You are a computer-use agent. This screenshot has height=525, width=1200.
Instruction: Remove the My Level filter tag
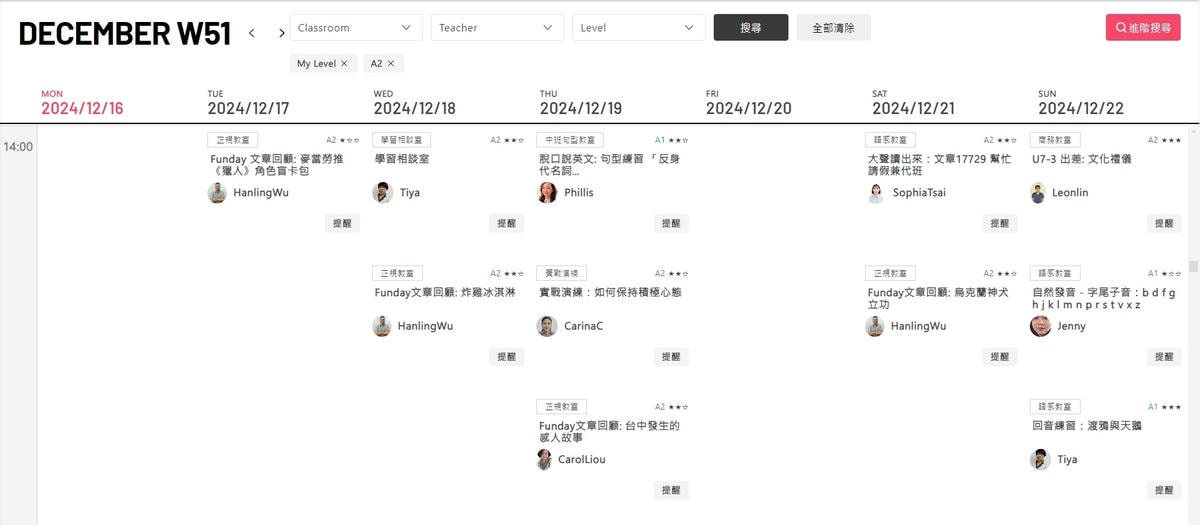pos(344,63)
